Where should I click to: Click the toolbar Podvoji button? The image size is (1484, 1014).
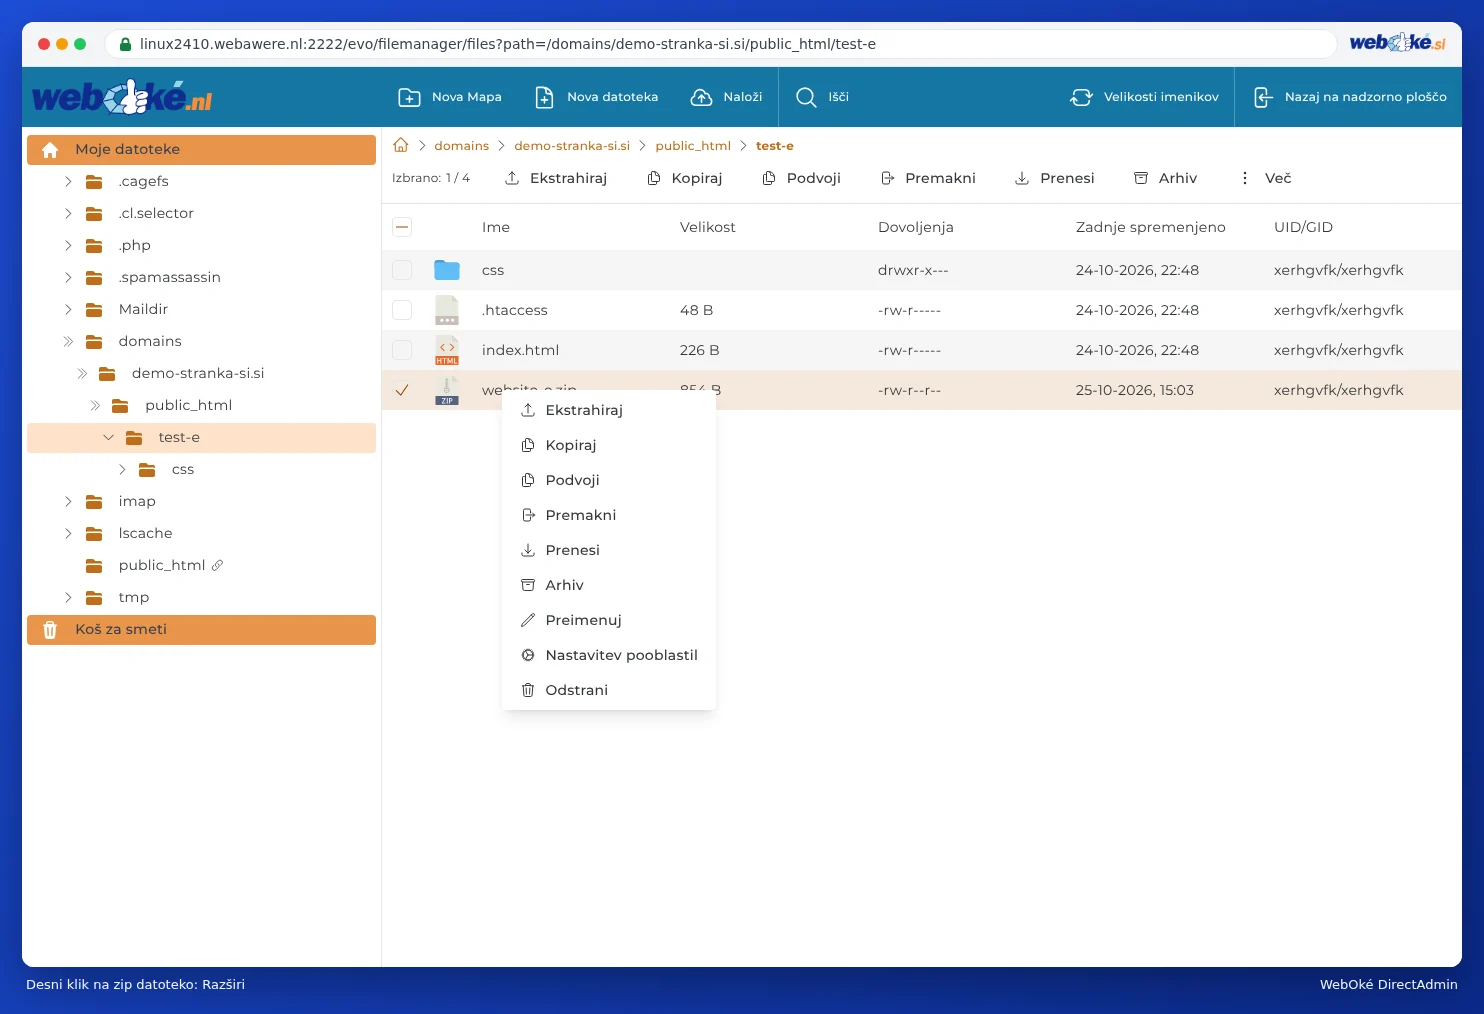801,178
